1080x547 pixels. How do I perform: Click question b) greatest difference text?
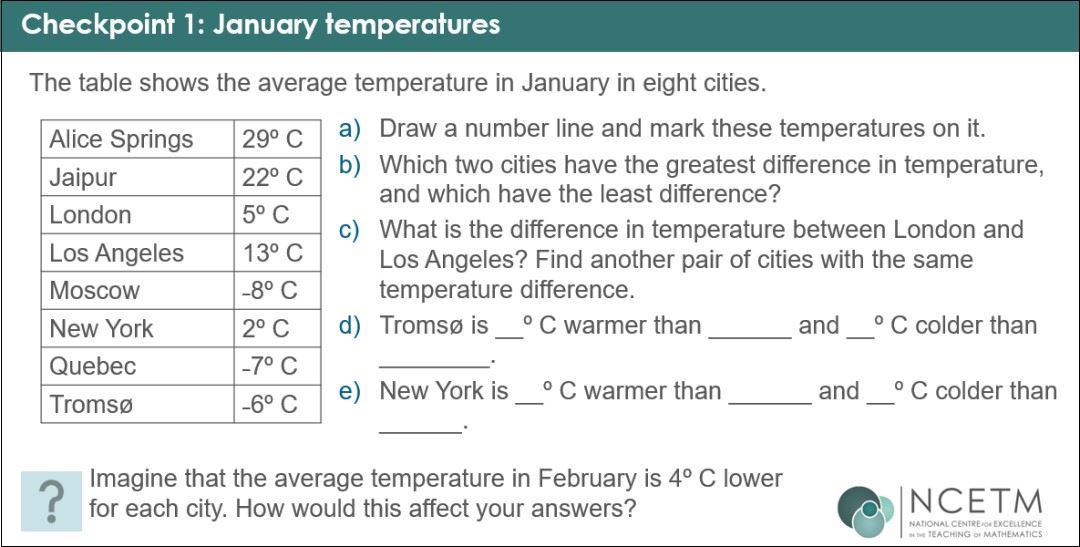point(691,179)
